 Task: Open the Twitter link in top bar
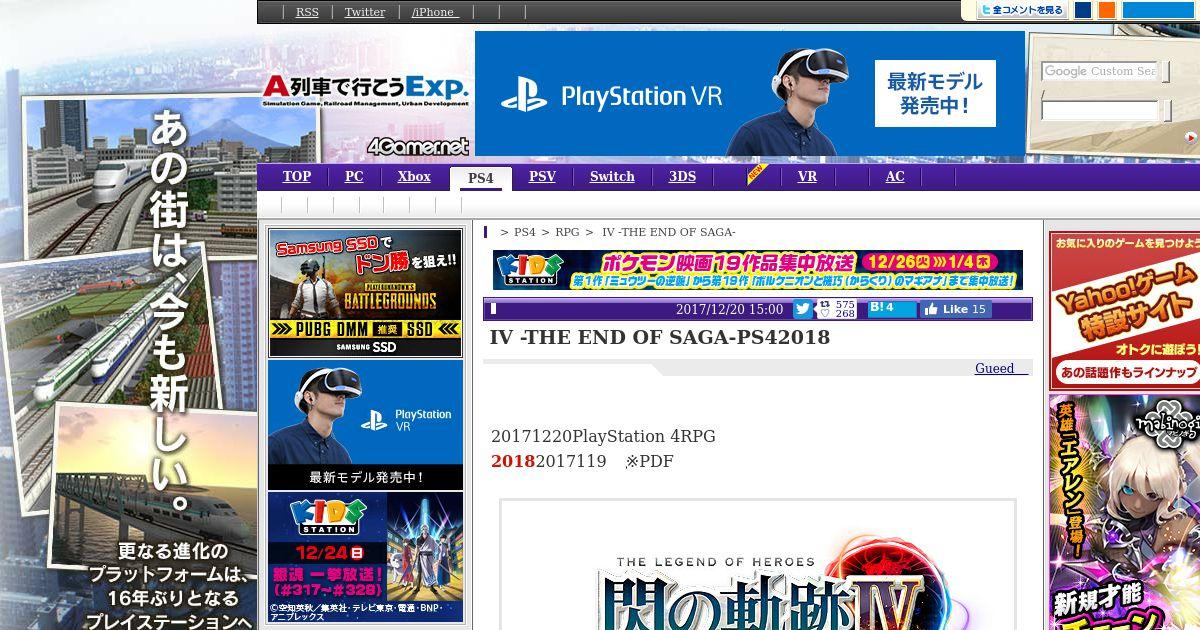click(x=365, y=12)
